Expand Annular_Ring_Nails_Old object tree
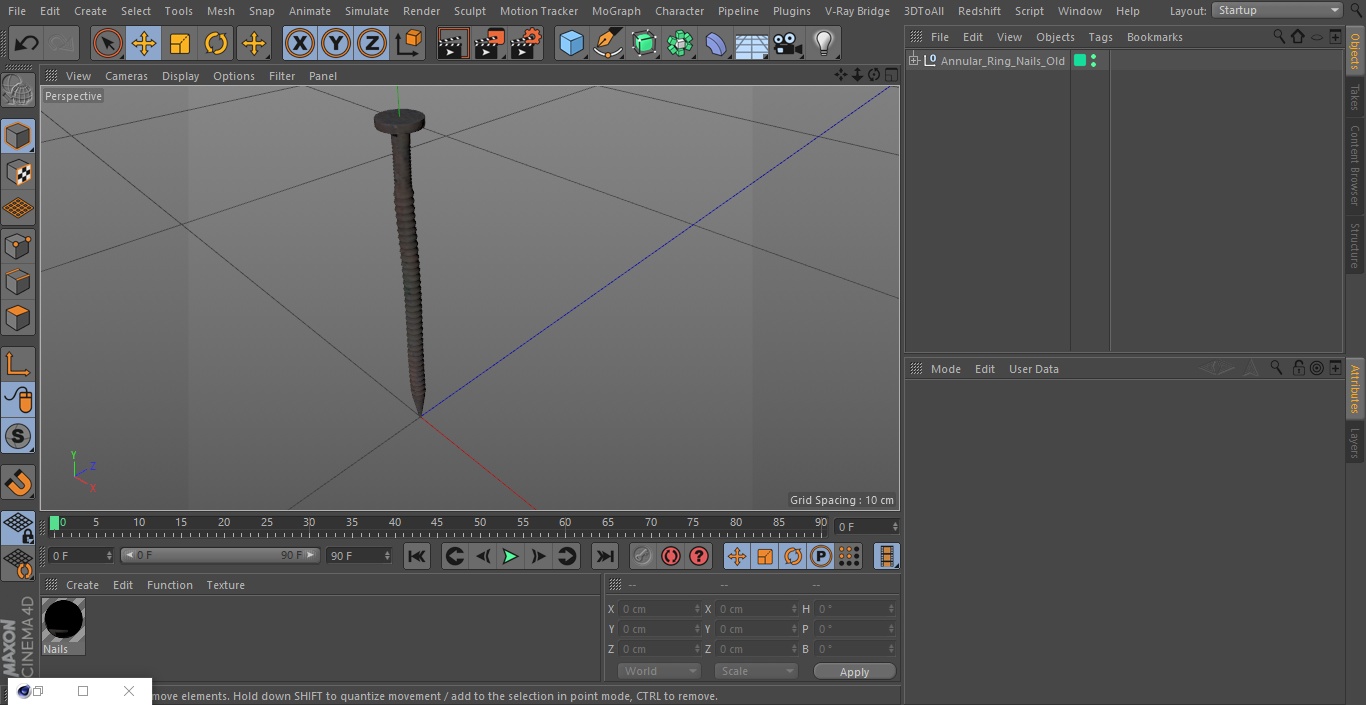1366x705 pixels. click(x=914, y=61)
